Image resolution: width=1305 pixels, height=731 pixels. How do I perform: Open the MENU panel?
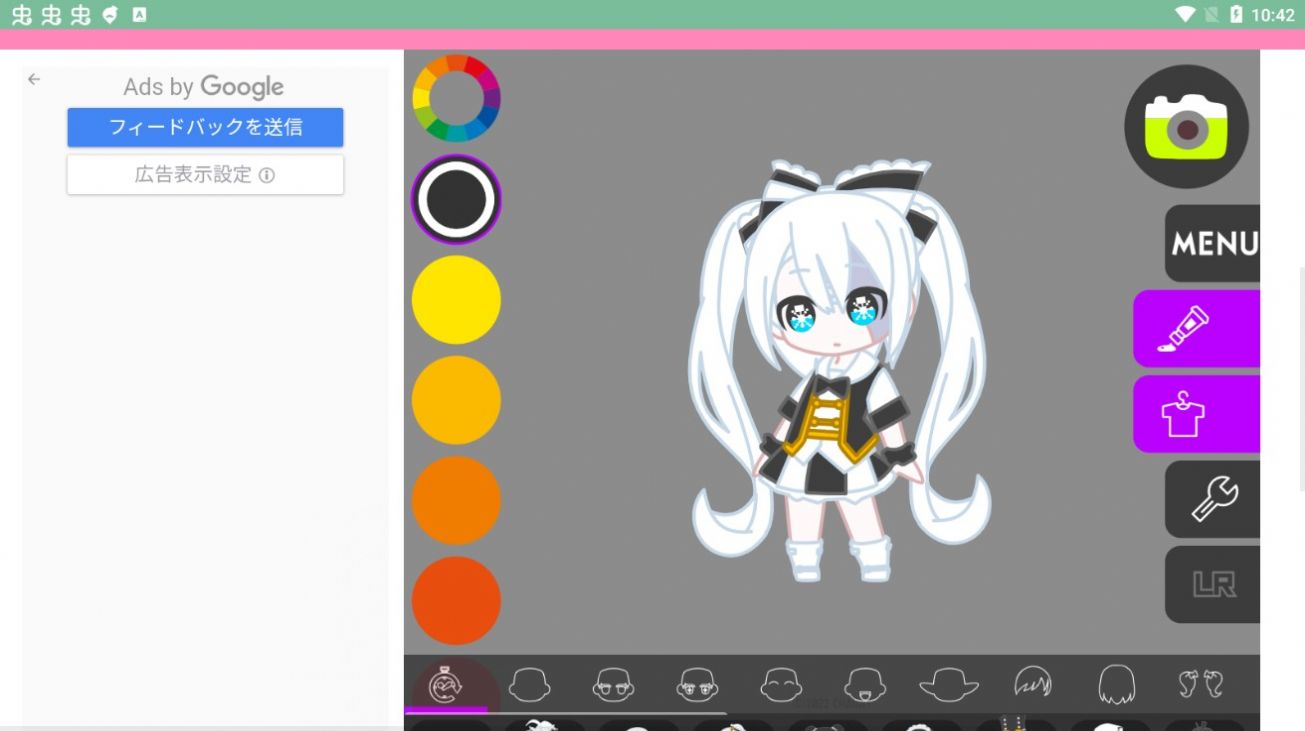click(1213, 243)
